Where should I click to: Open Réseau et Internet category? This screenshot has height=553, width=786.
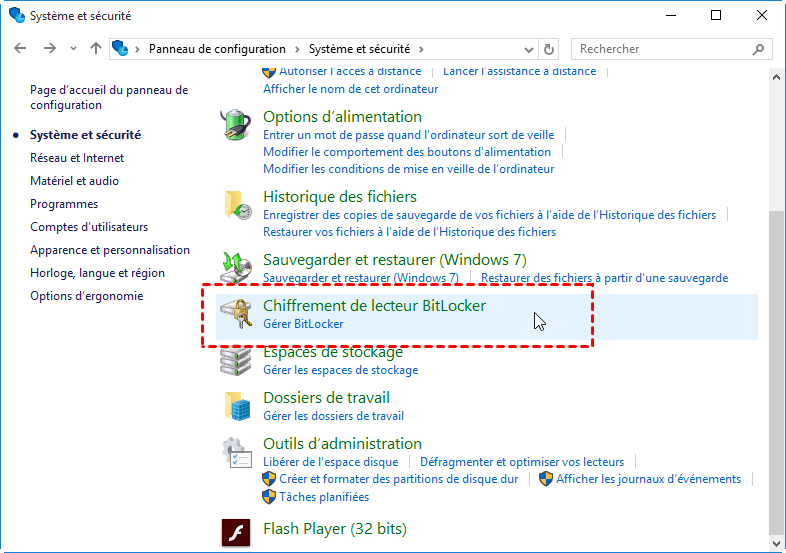pyautogui.click(x=77, y=158)
